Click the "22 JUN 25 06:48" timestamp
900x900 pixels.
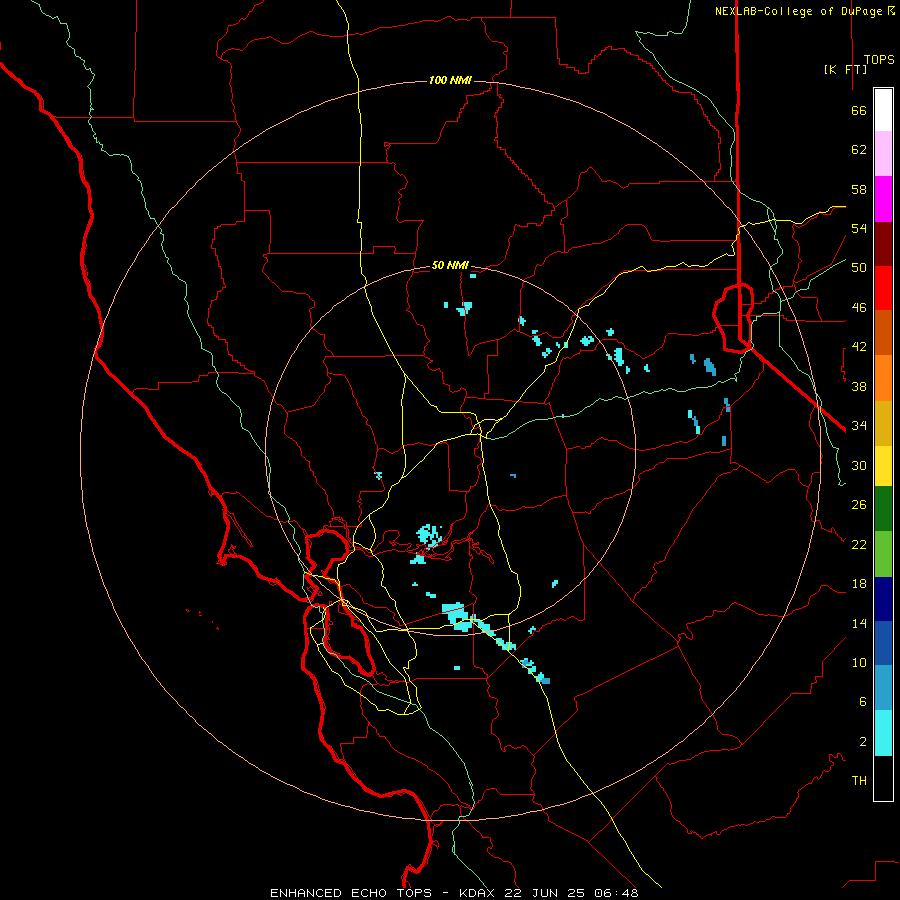[x=572, y=893]
